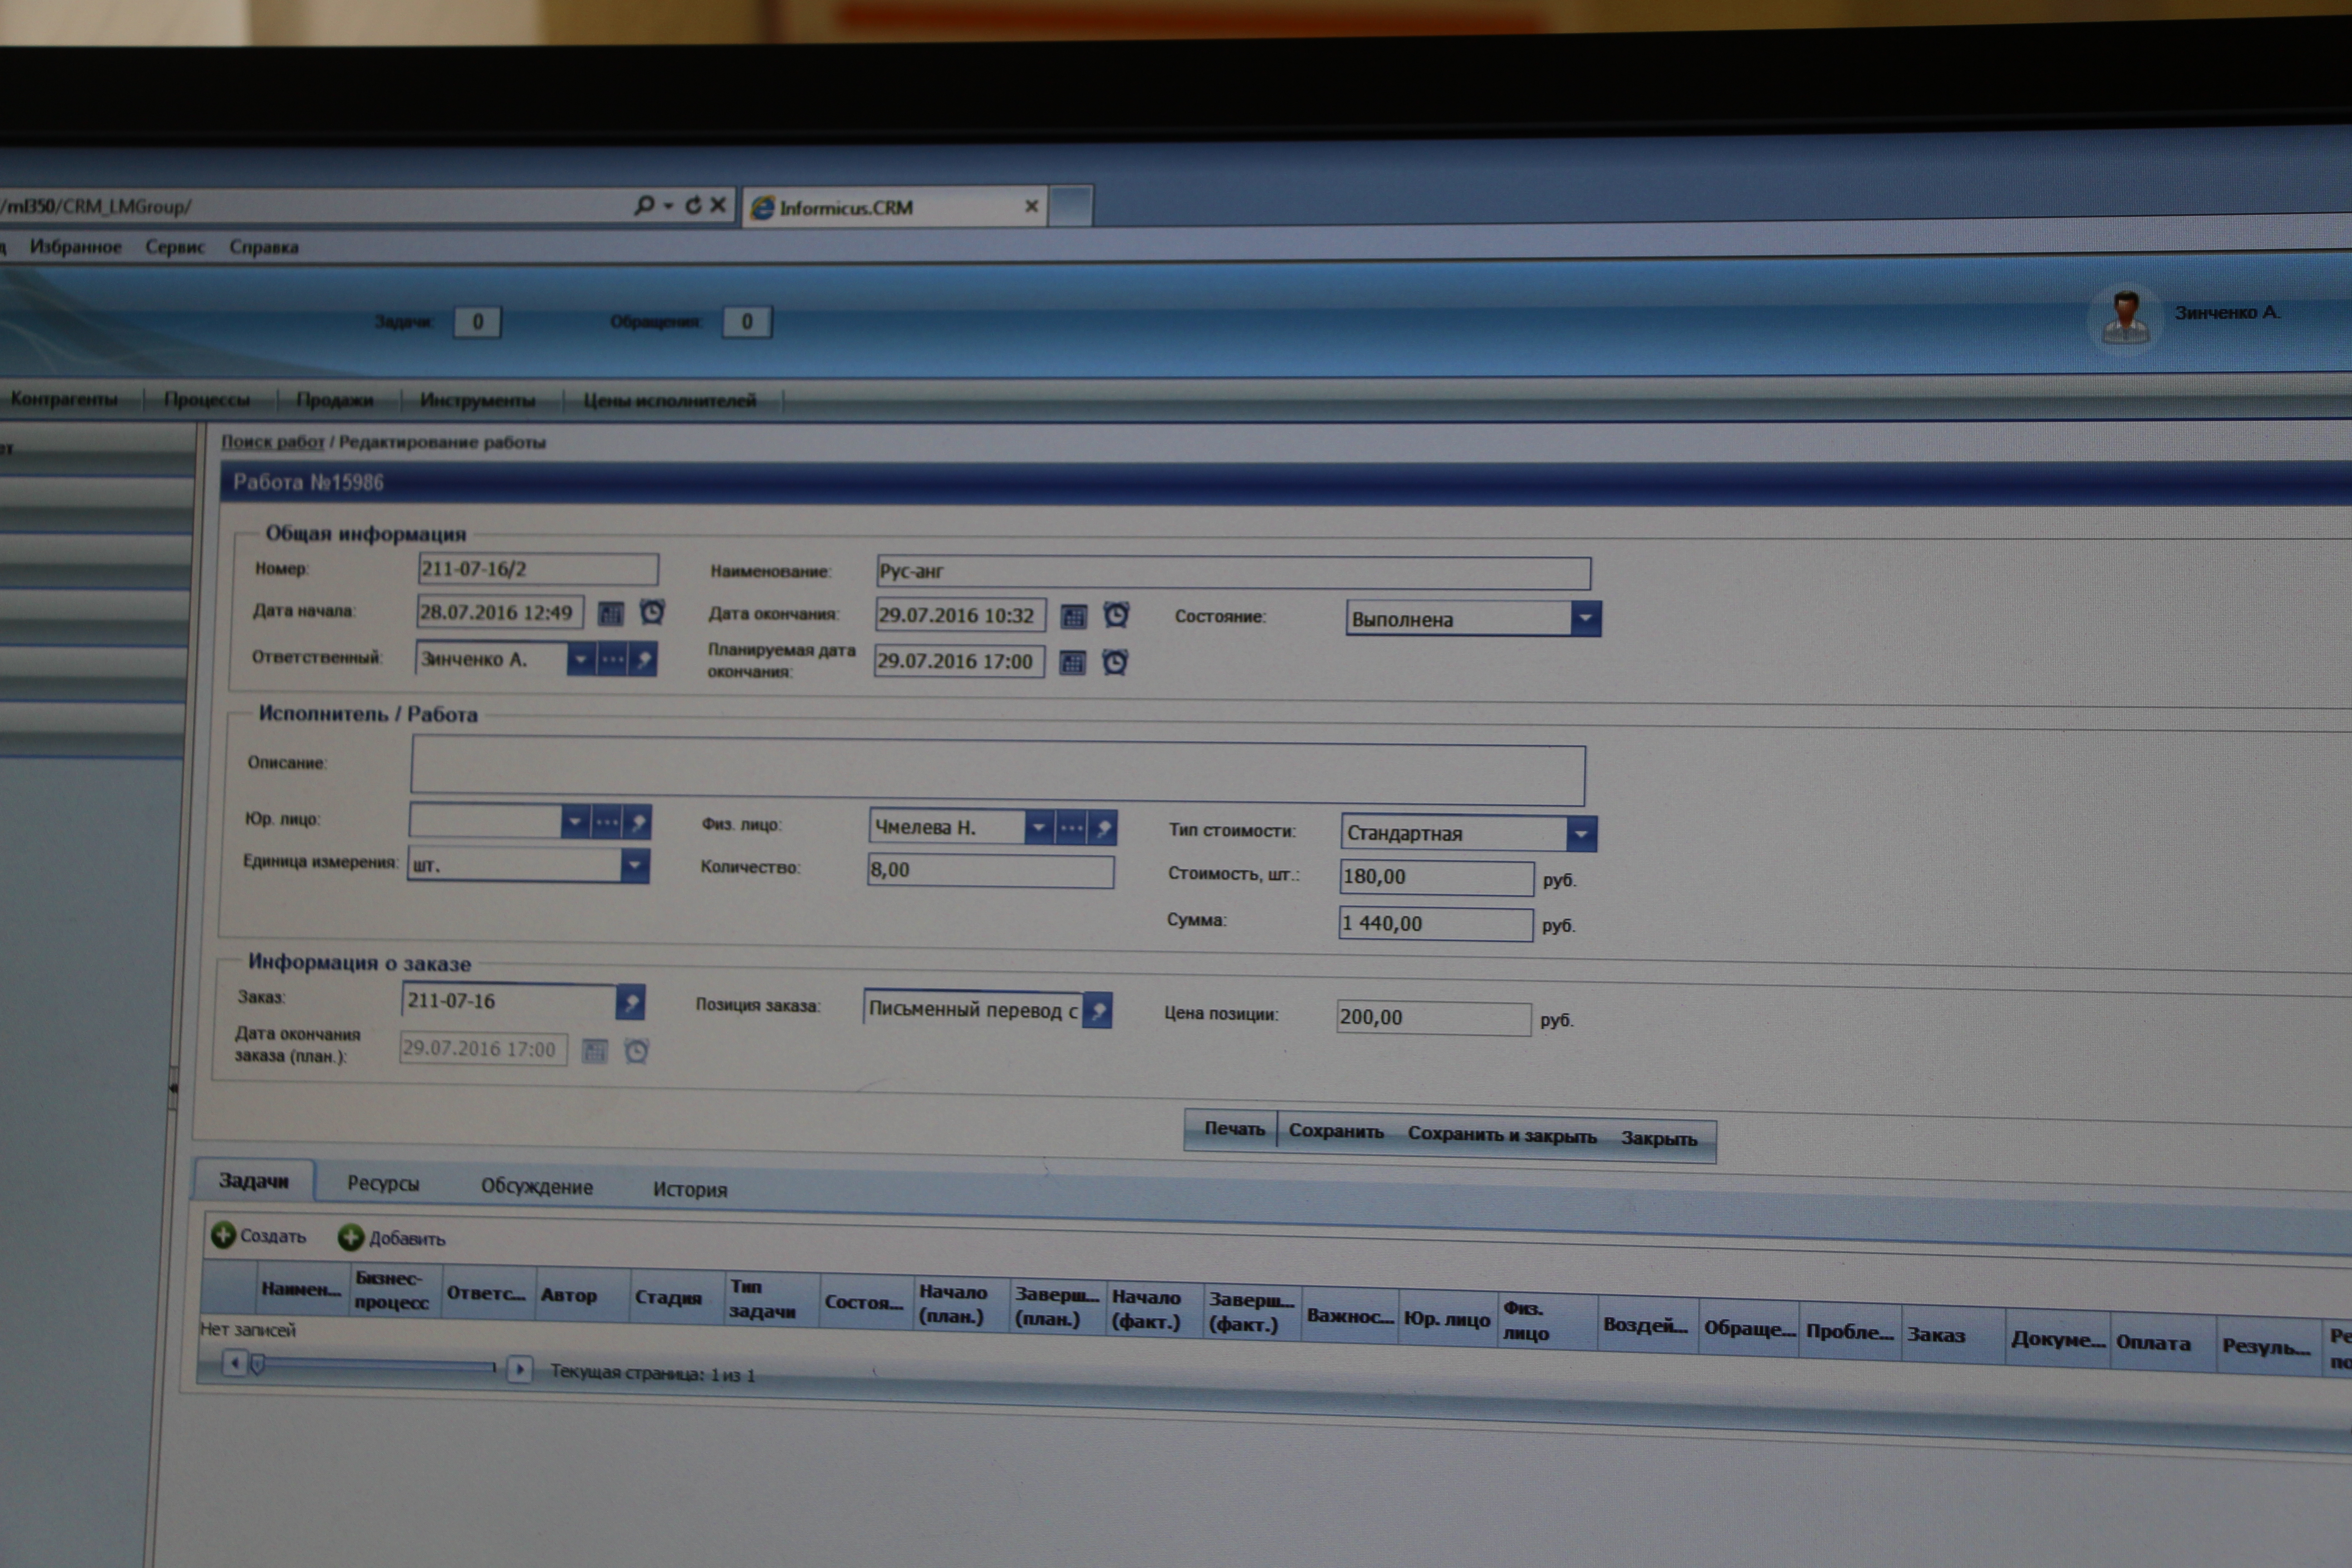
Task: Open calendar for Планируемая дата окончания
Action: point(1072,663)
